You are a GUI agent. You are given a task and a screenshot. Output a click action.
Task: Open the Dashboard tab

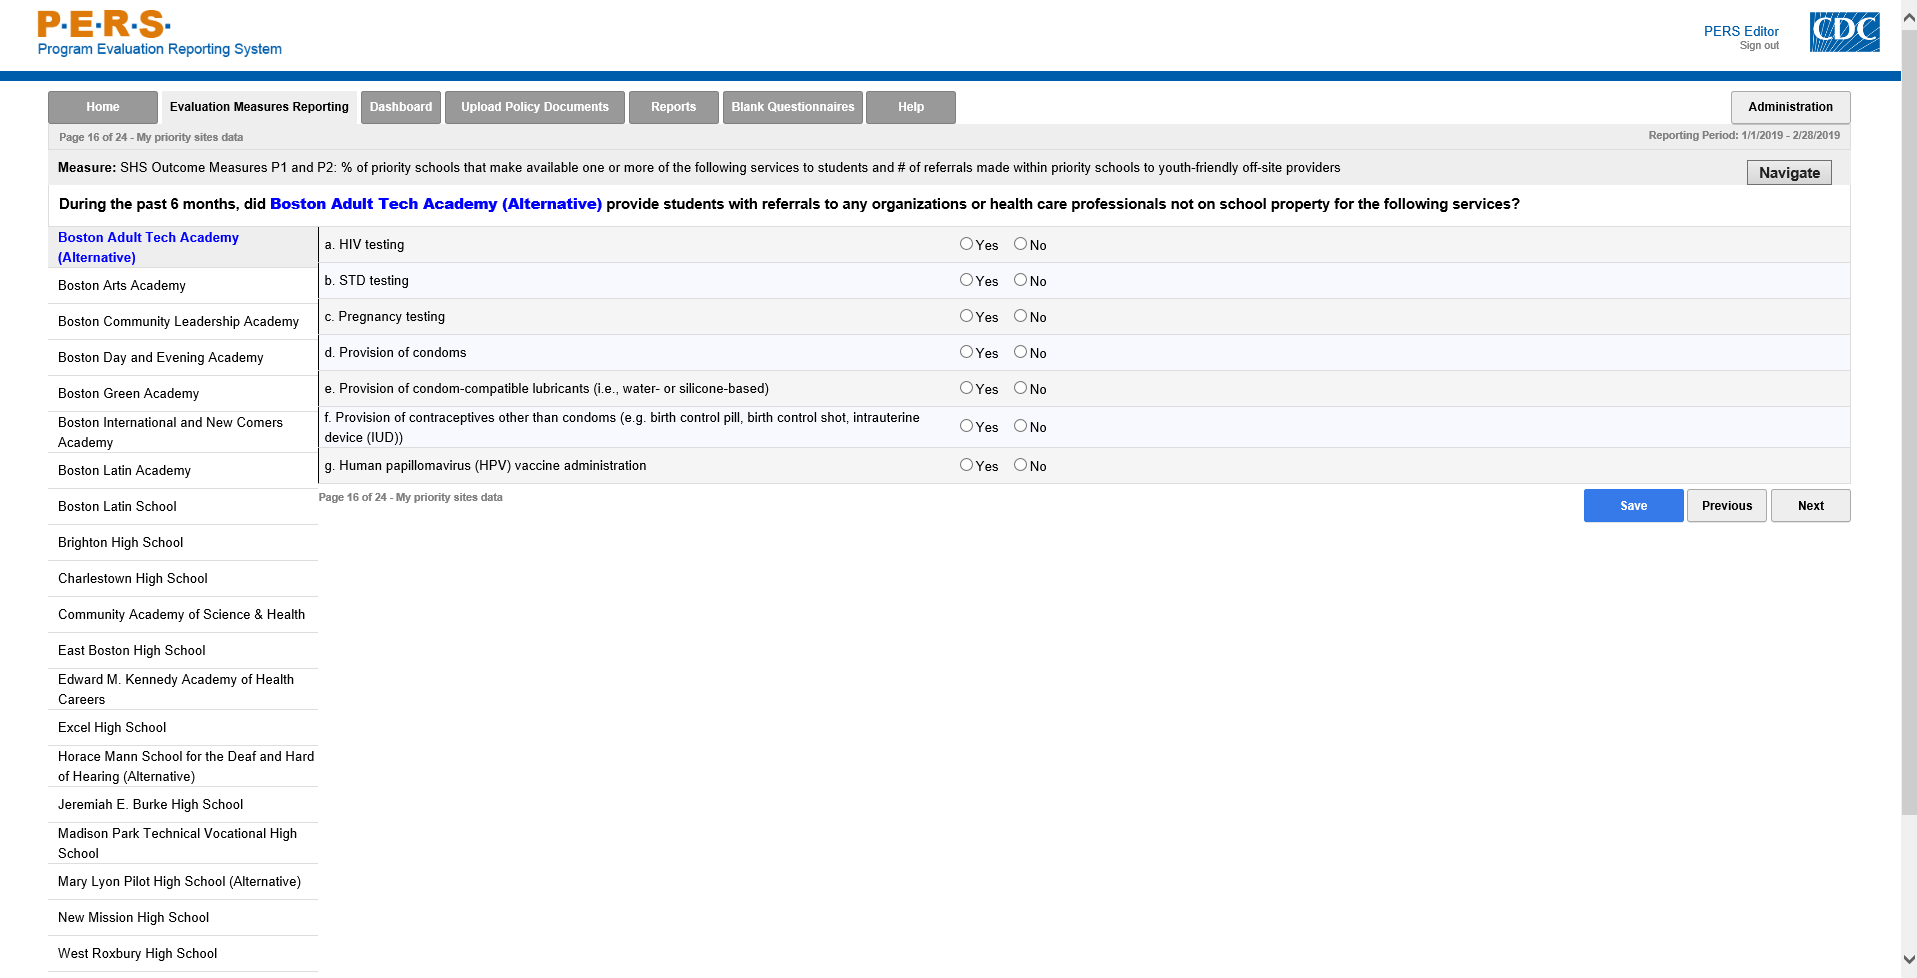click(x=401, y=107)
